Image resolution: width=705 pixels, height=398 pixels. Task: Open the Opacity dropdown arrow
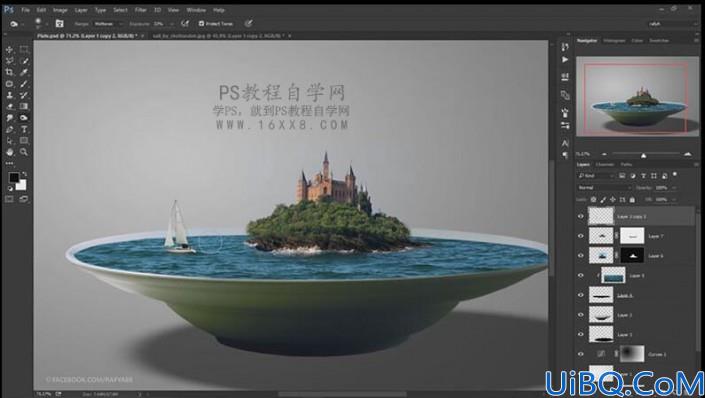[673, 188]
